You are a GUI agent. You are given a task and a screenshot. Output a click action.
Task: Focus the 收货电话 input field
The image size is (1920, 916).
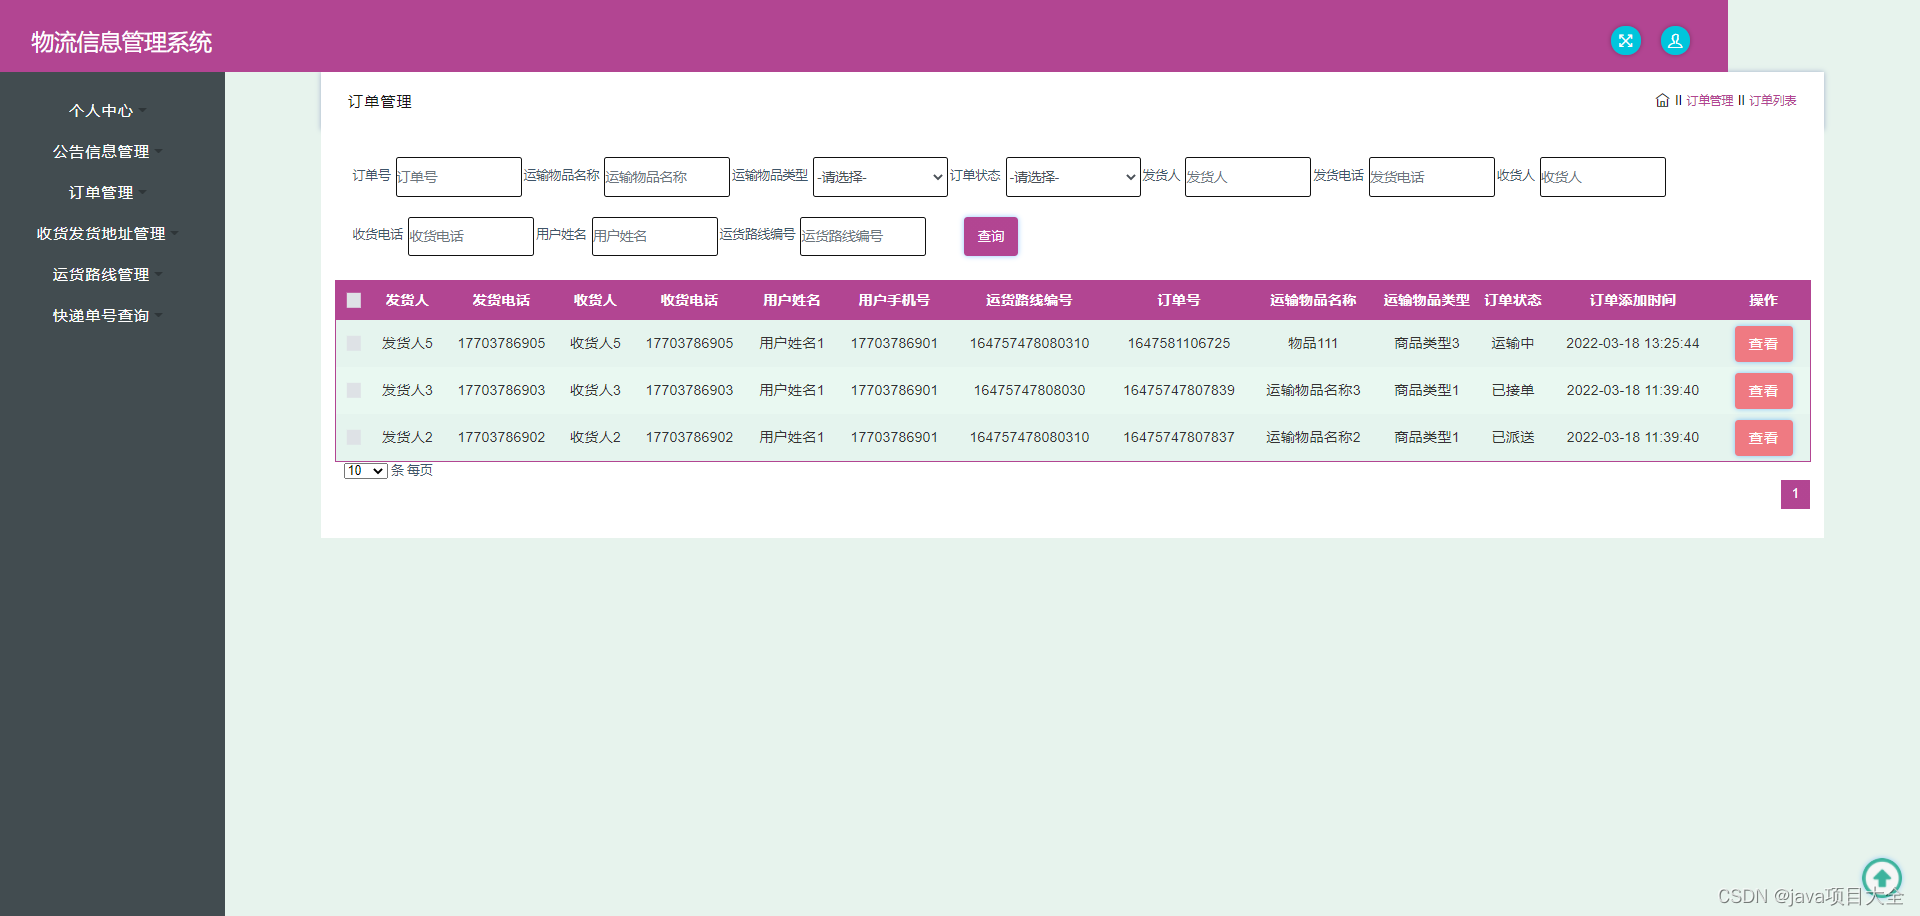pos(471,236)
